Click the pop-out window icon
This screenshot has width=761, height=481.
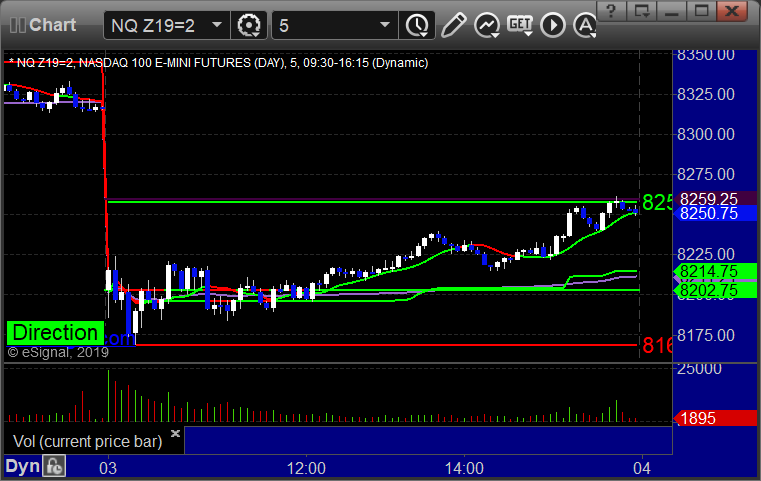click(642, 11)
